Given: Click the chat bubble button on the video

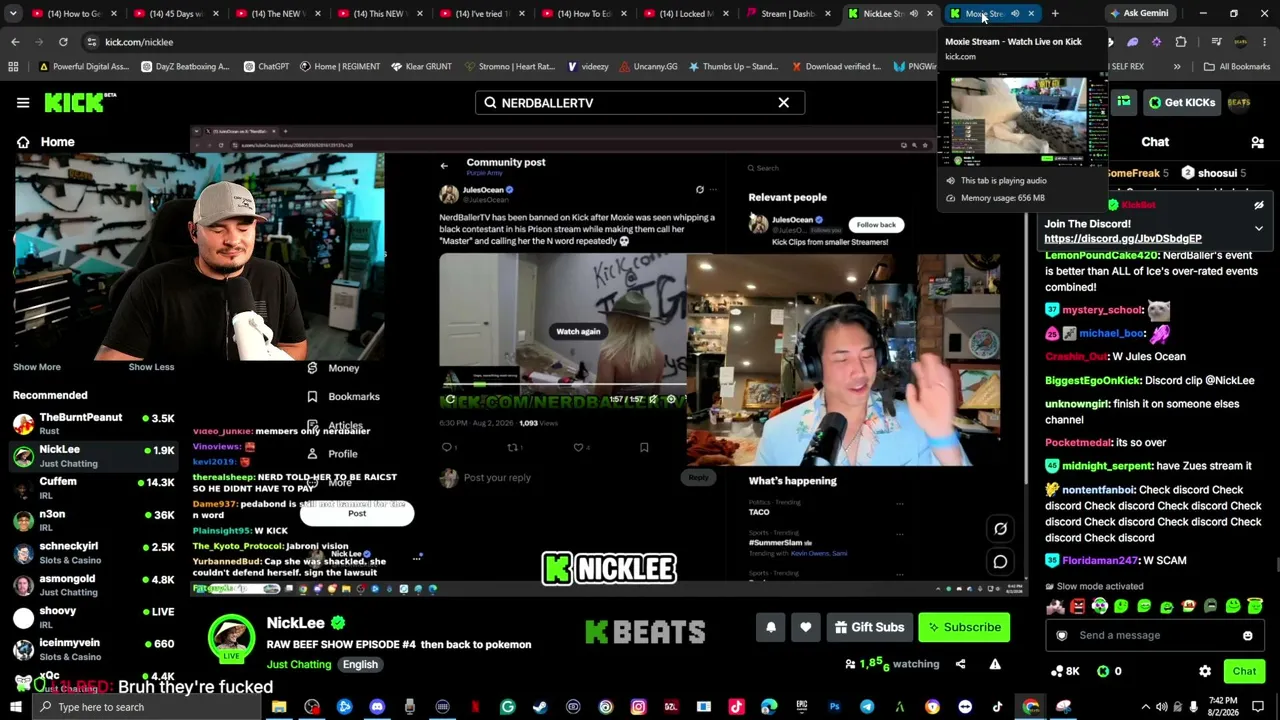Looking at the screenshot, I should pos(1000,562).
